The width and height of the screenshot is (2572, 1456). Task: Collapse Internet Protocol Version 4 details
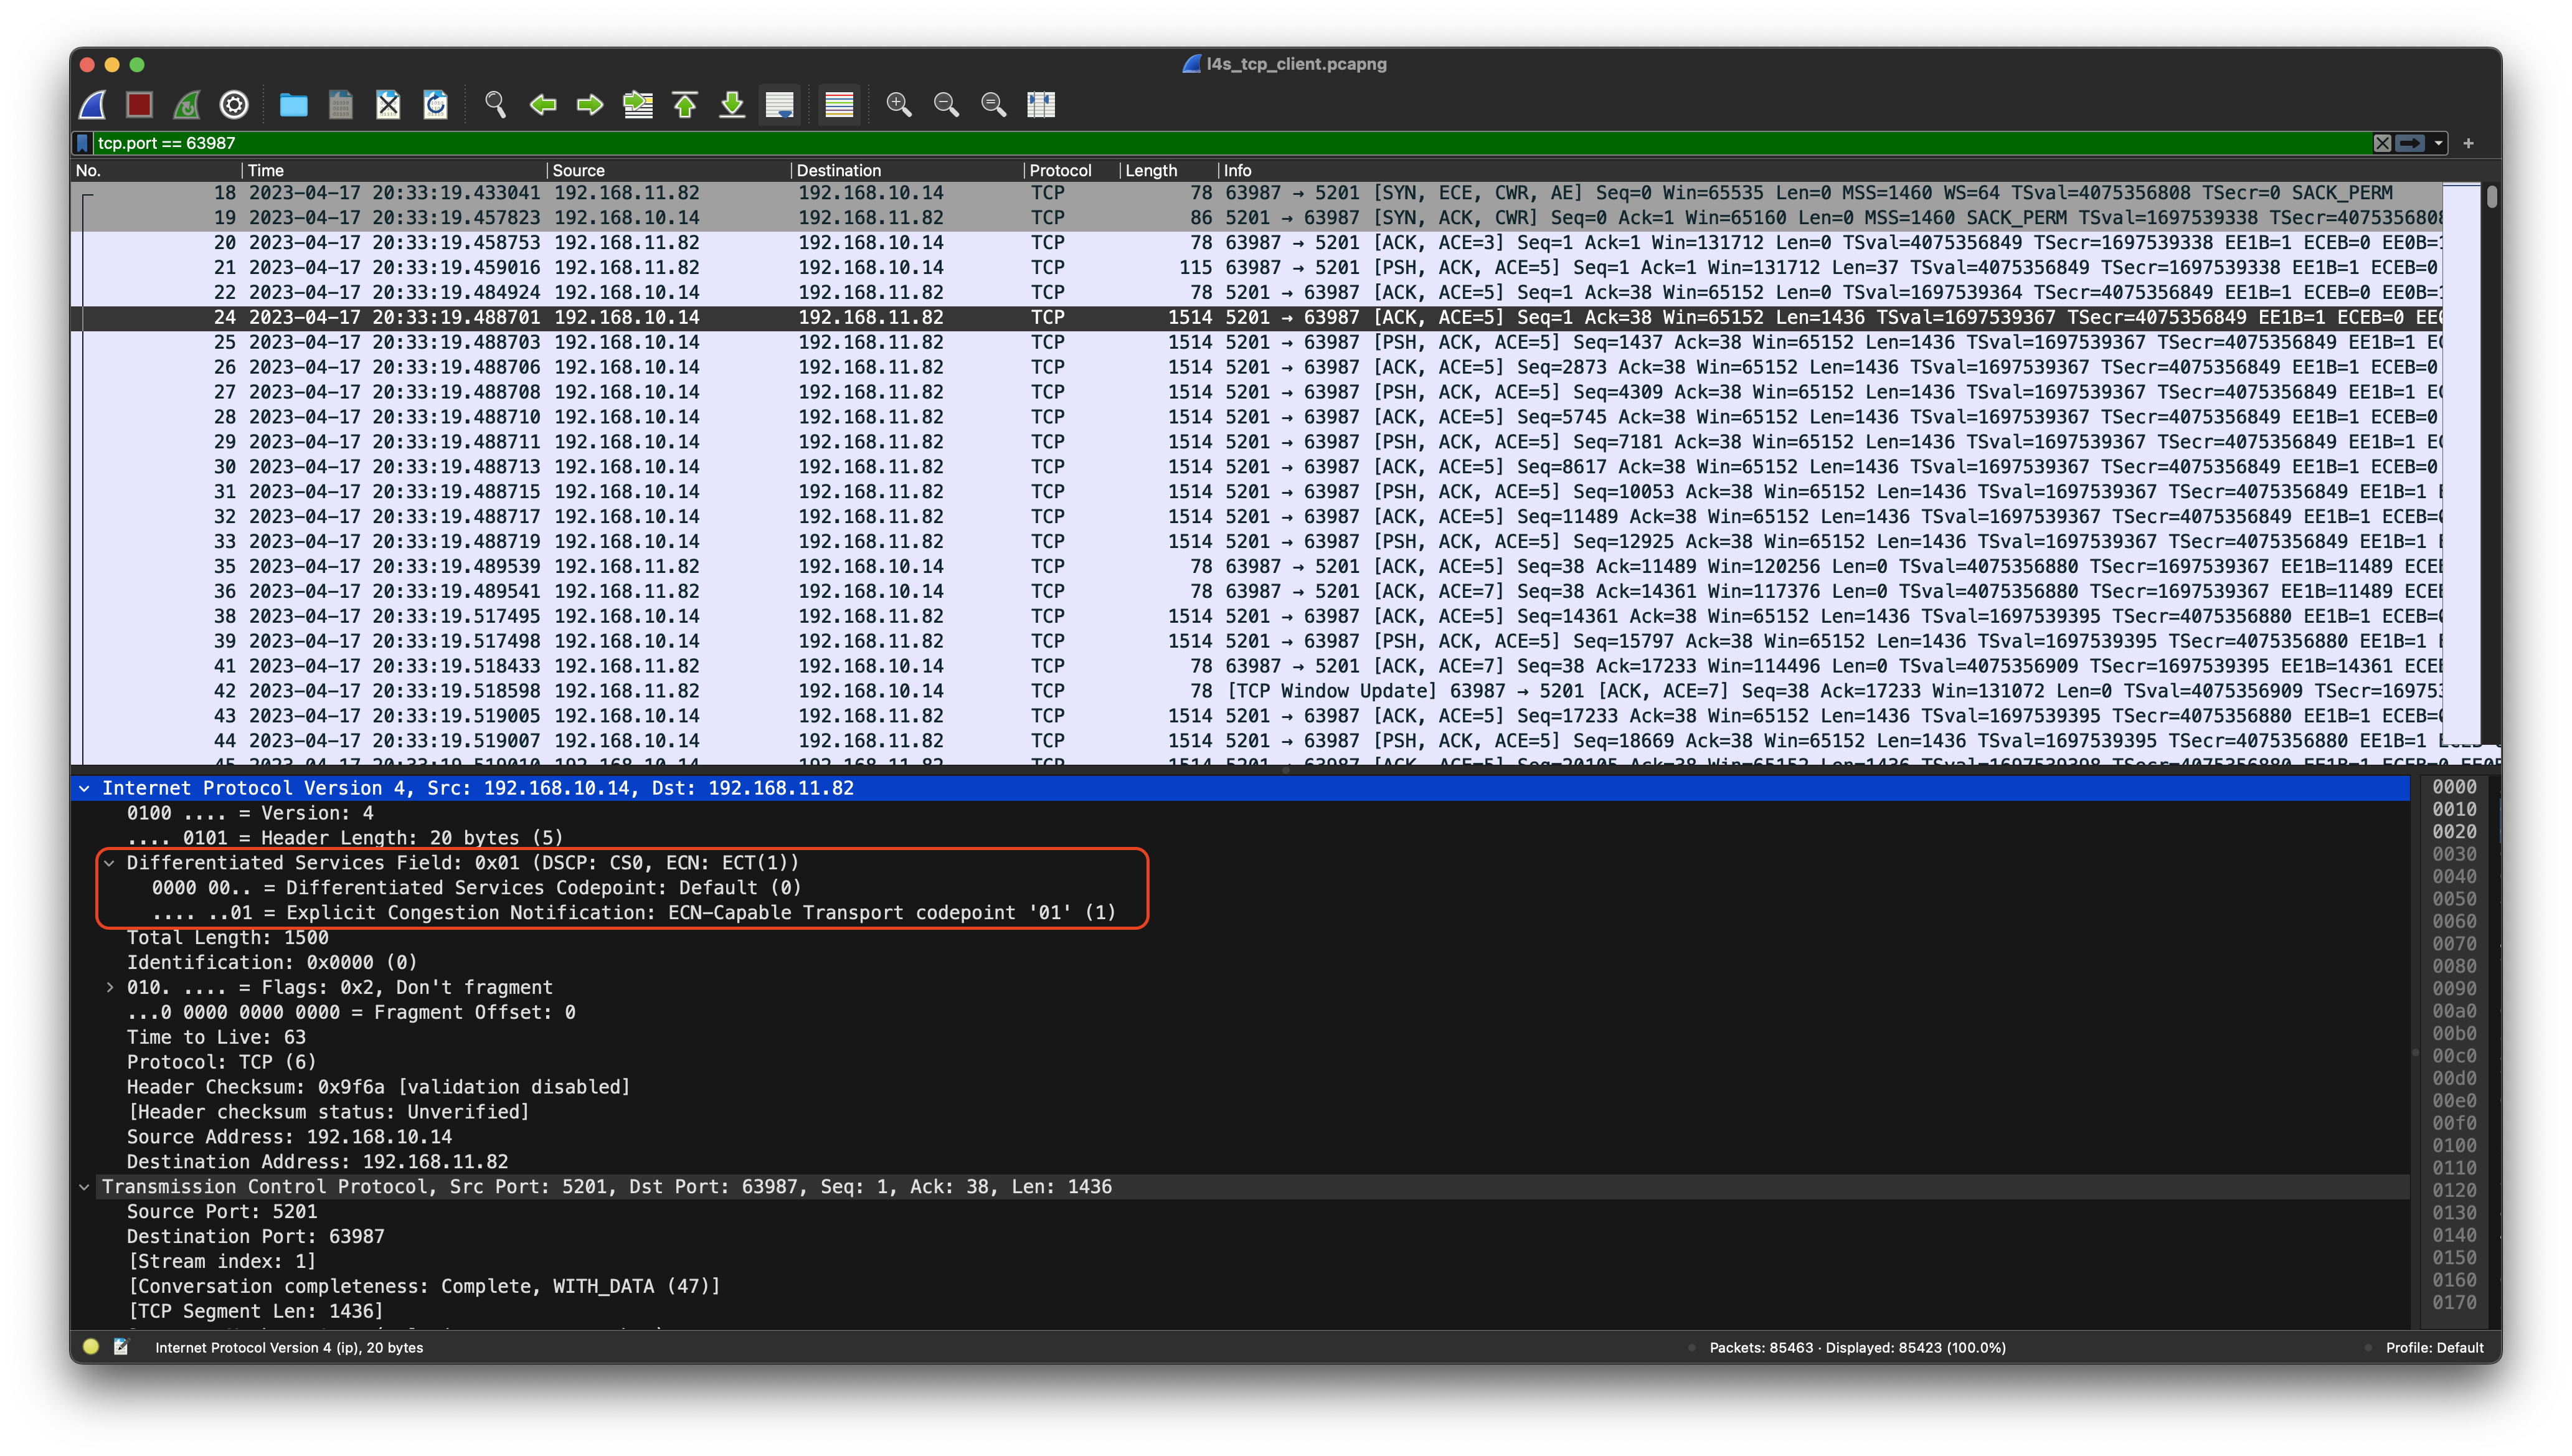tap(85, 788)
